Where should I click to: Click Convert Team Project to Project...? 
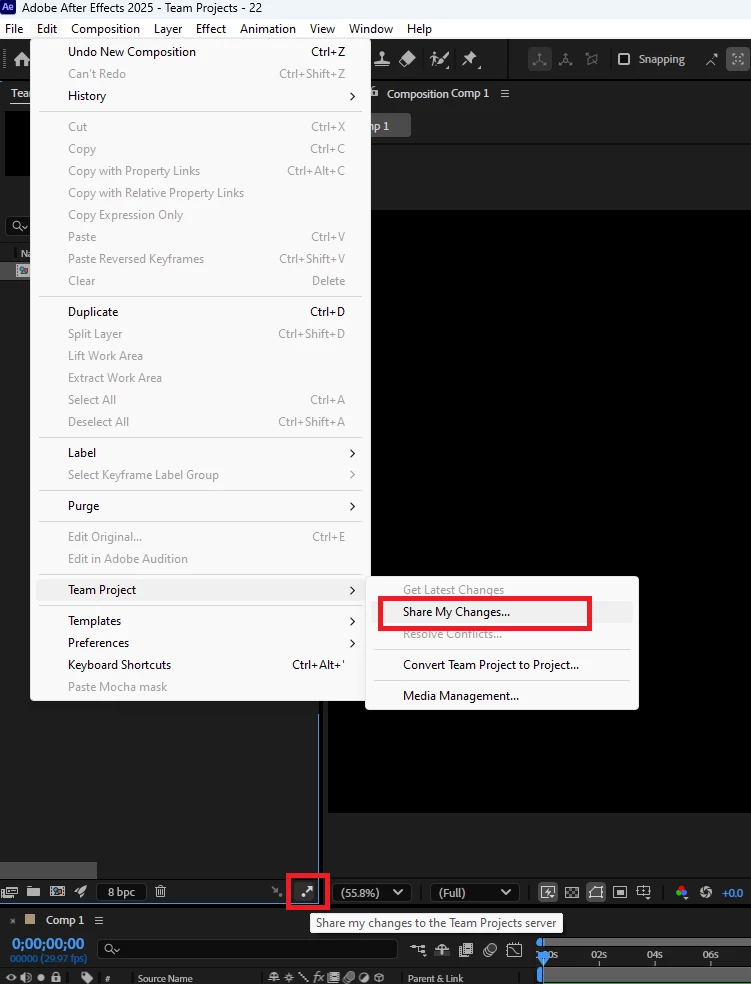[x=502, y=665]
